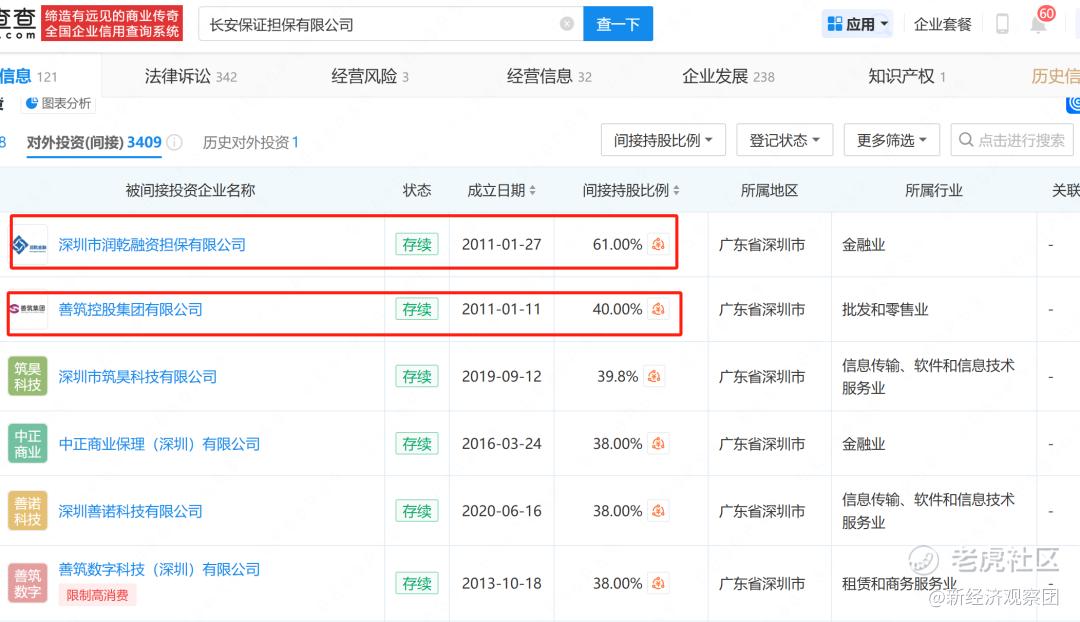Screen dimensions: 1080x622
Task: Click the 存续 status tag for 深圳市润乾融资担保有限公司
Action: click(x=417, y=245)
